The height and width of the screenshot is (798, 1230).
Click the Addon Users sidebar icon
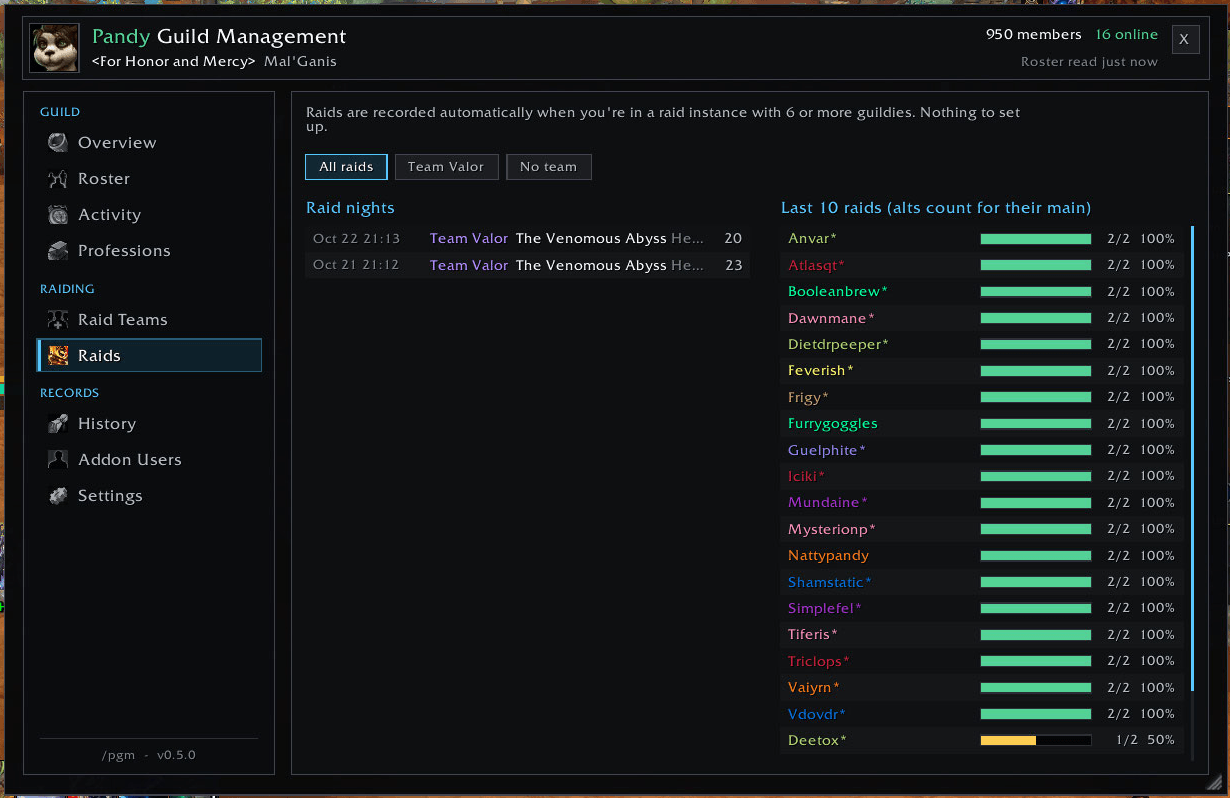click(x=59, y=460)
